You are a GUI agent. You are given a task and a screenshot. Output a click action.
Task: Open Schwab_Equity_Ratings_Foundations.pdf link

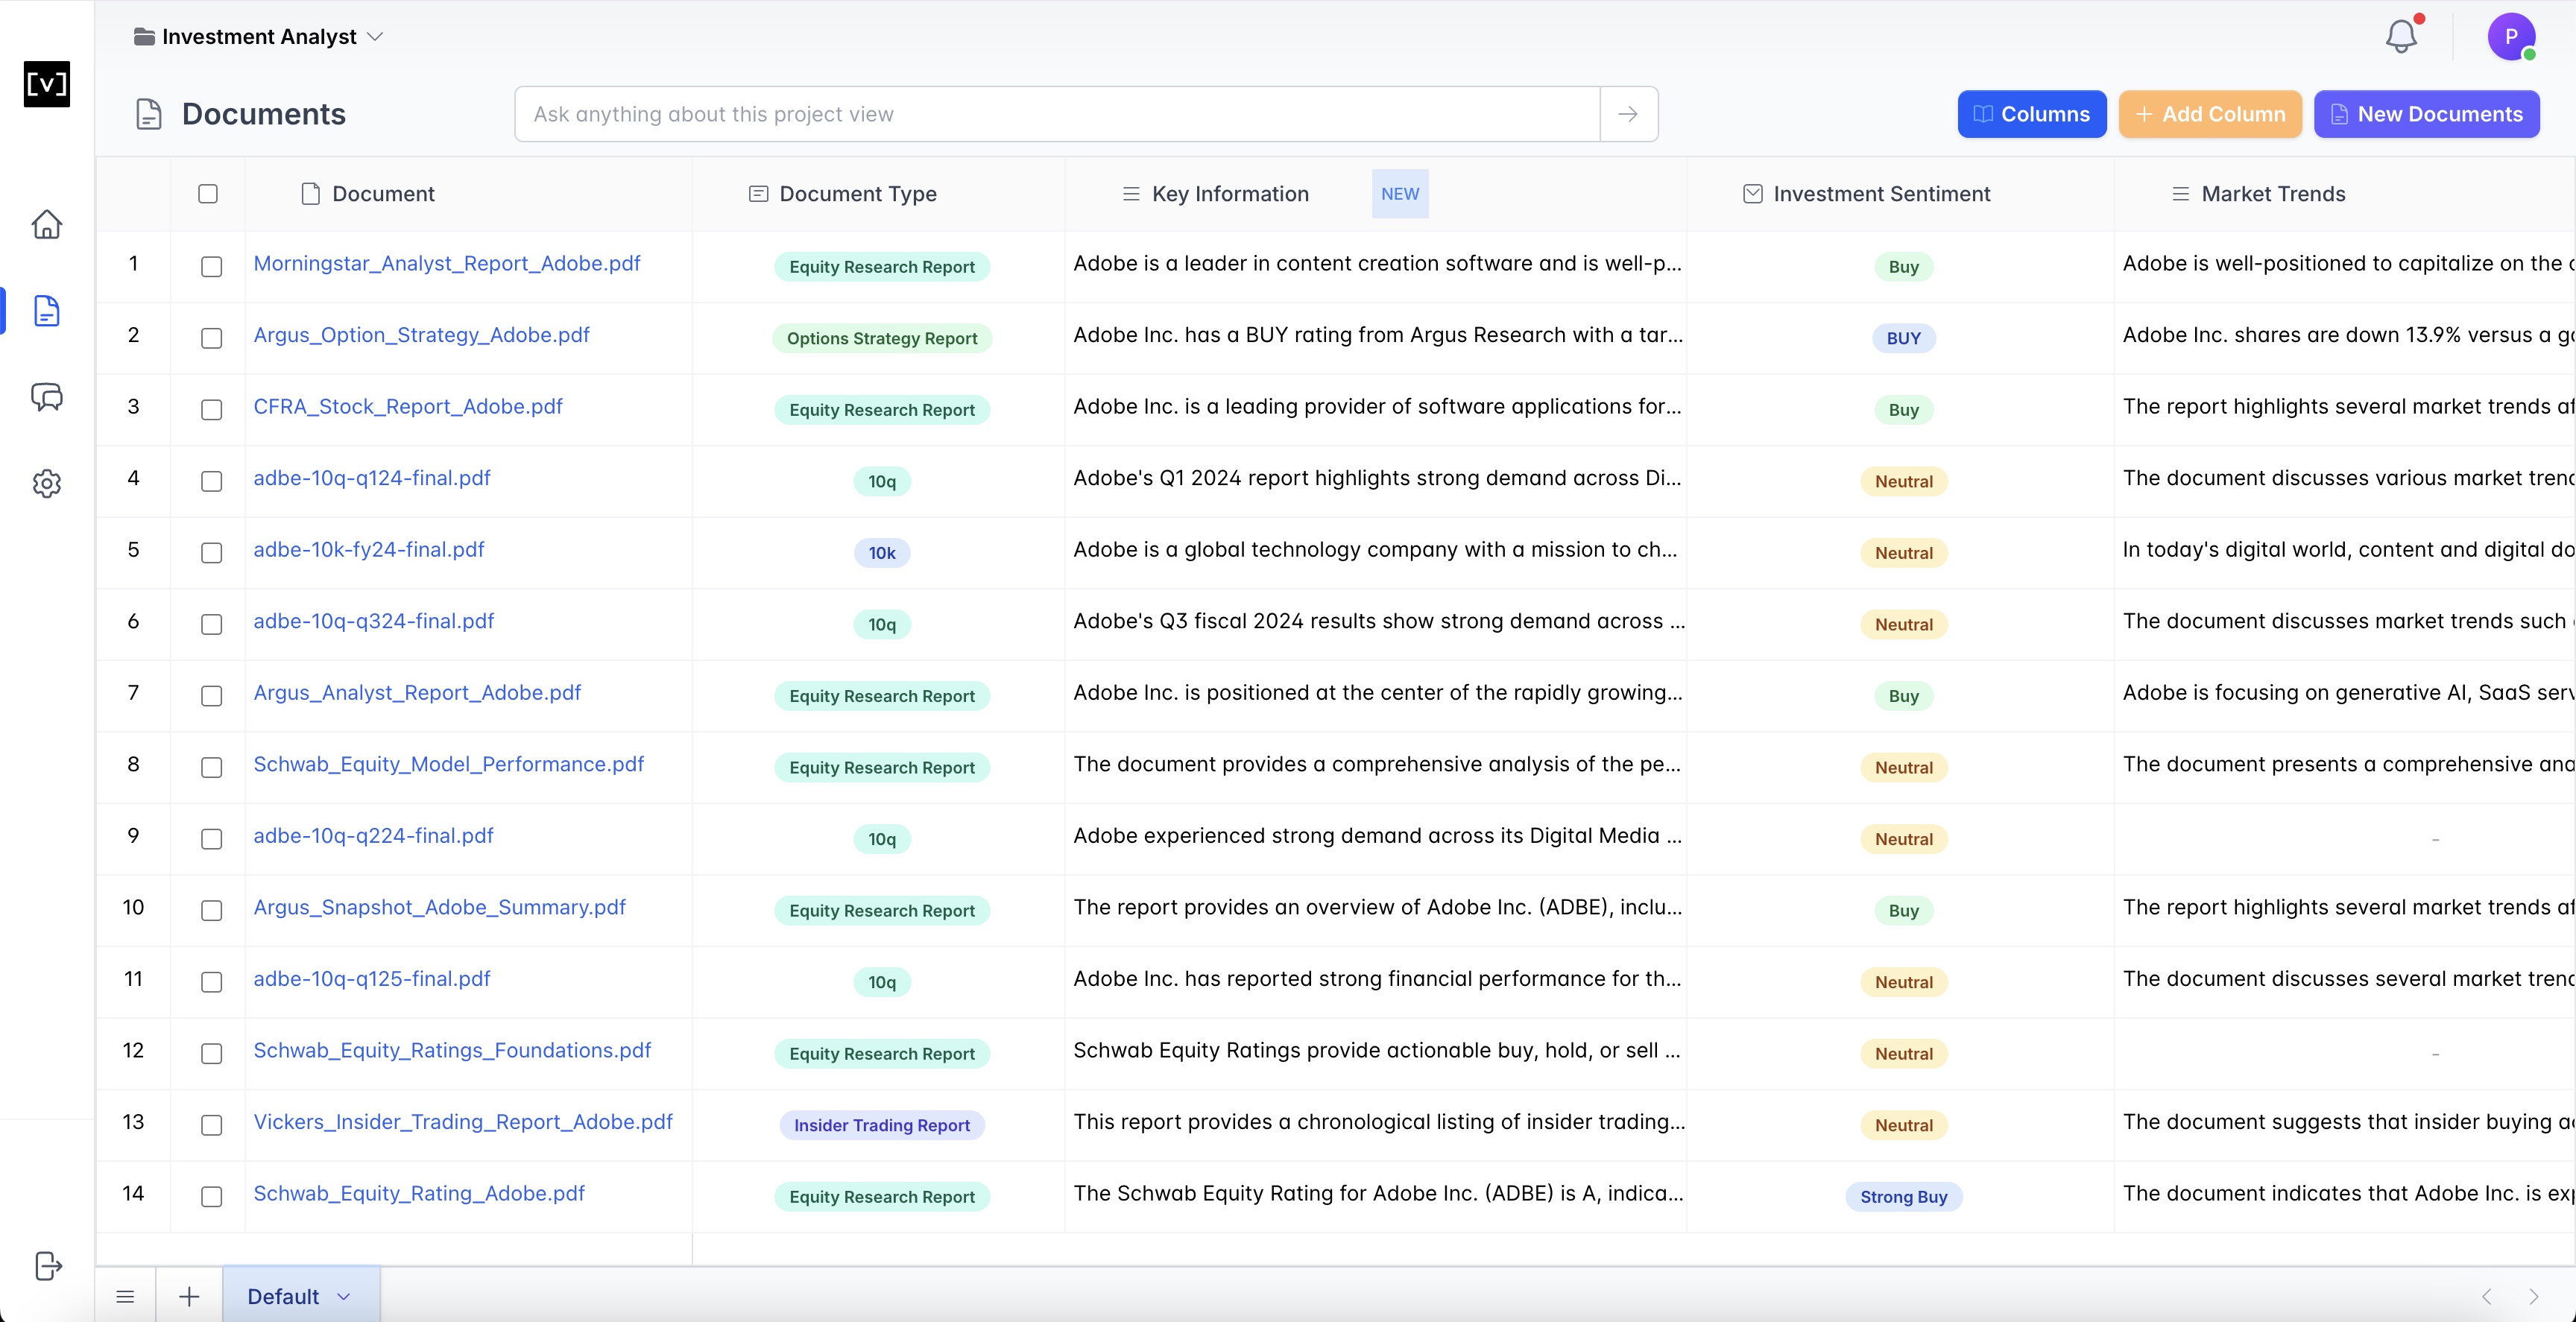click(452, 1050)
